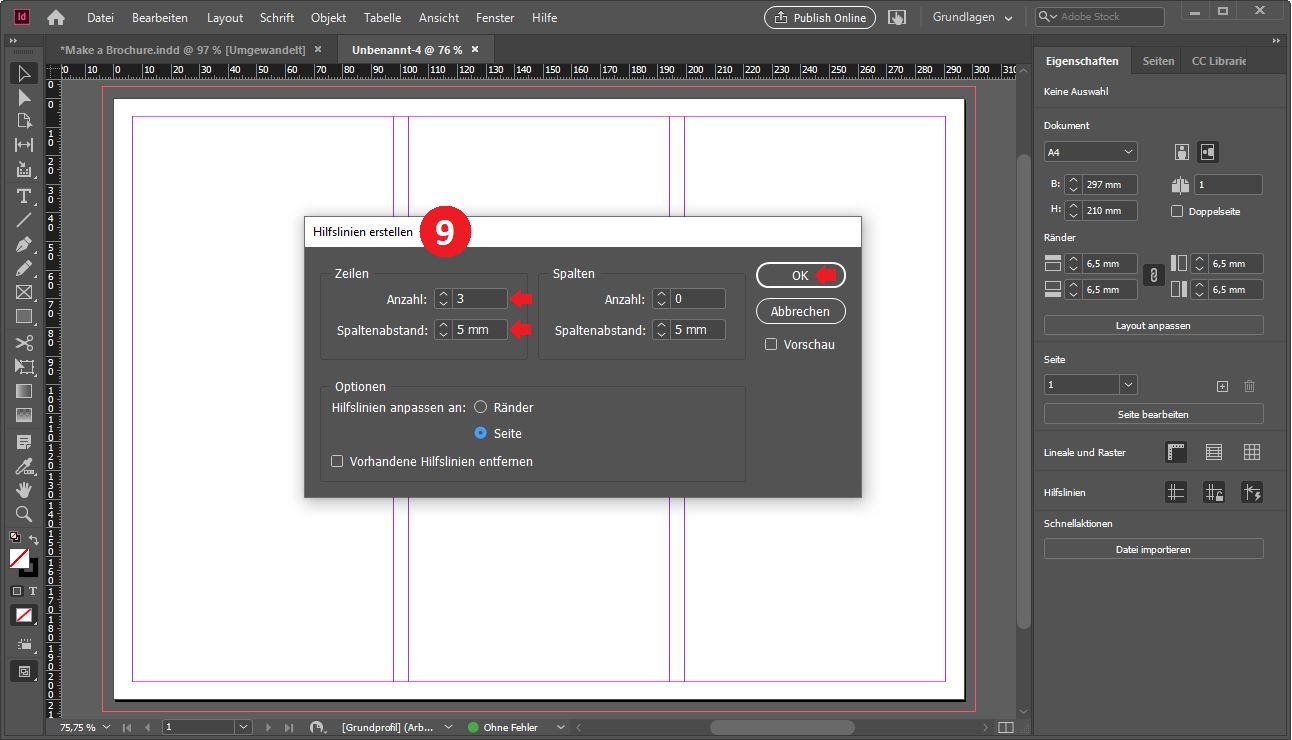The height and width of the screenshot is (740, 1292).
Task: Activate the Zoom magnifier tool
Action: point(24,514)
